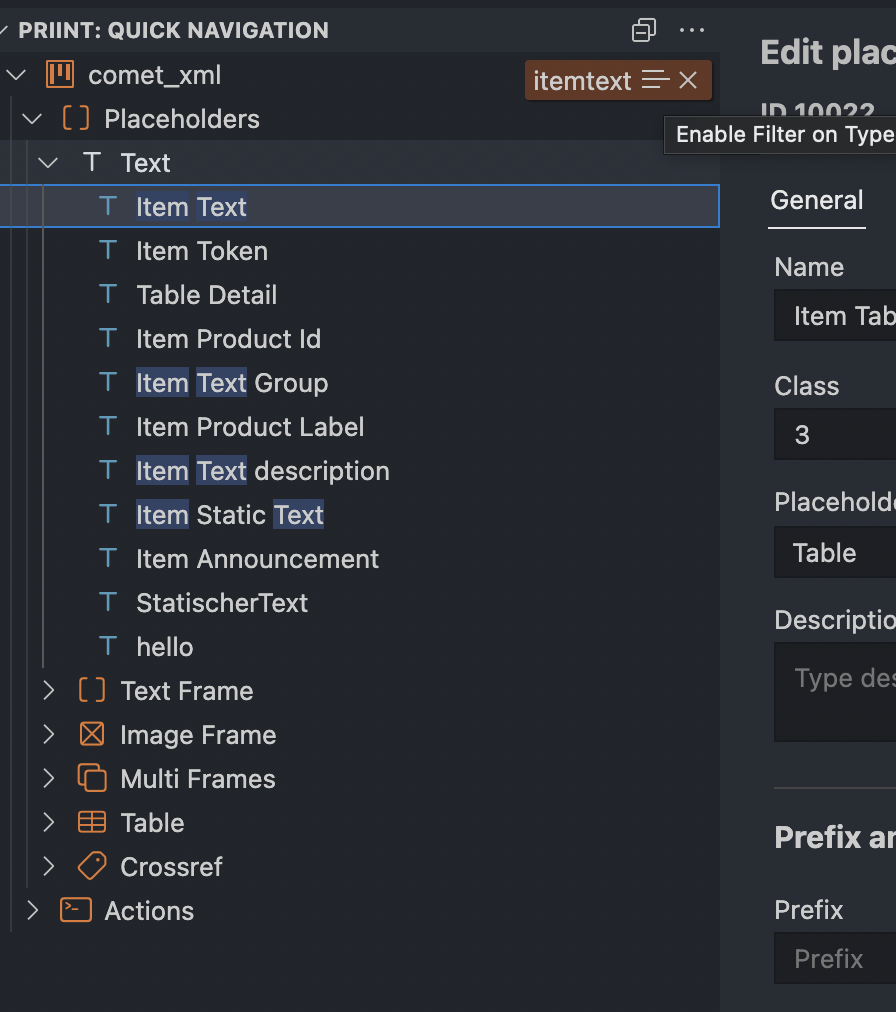This screenshot has width=896, height=1012.
Task: Select the Item Static Text placeholder
Action: point(360,514)
